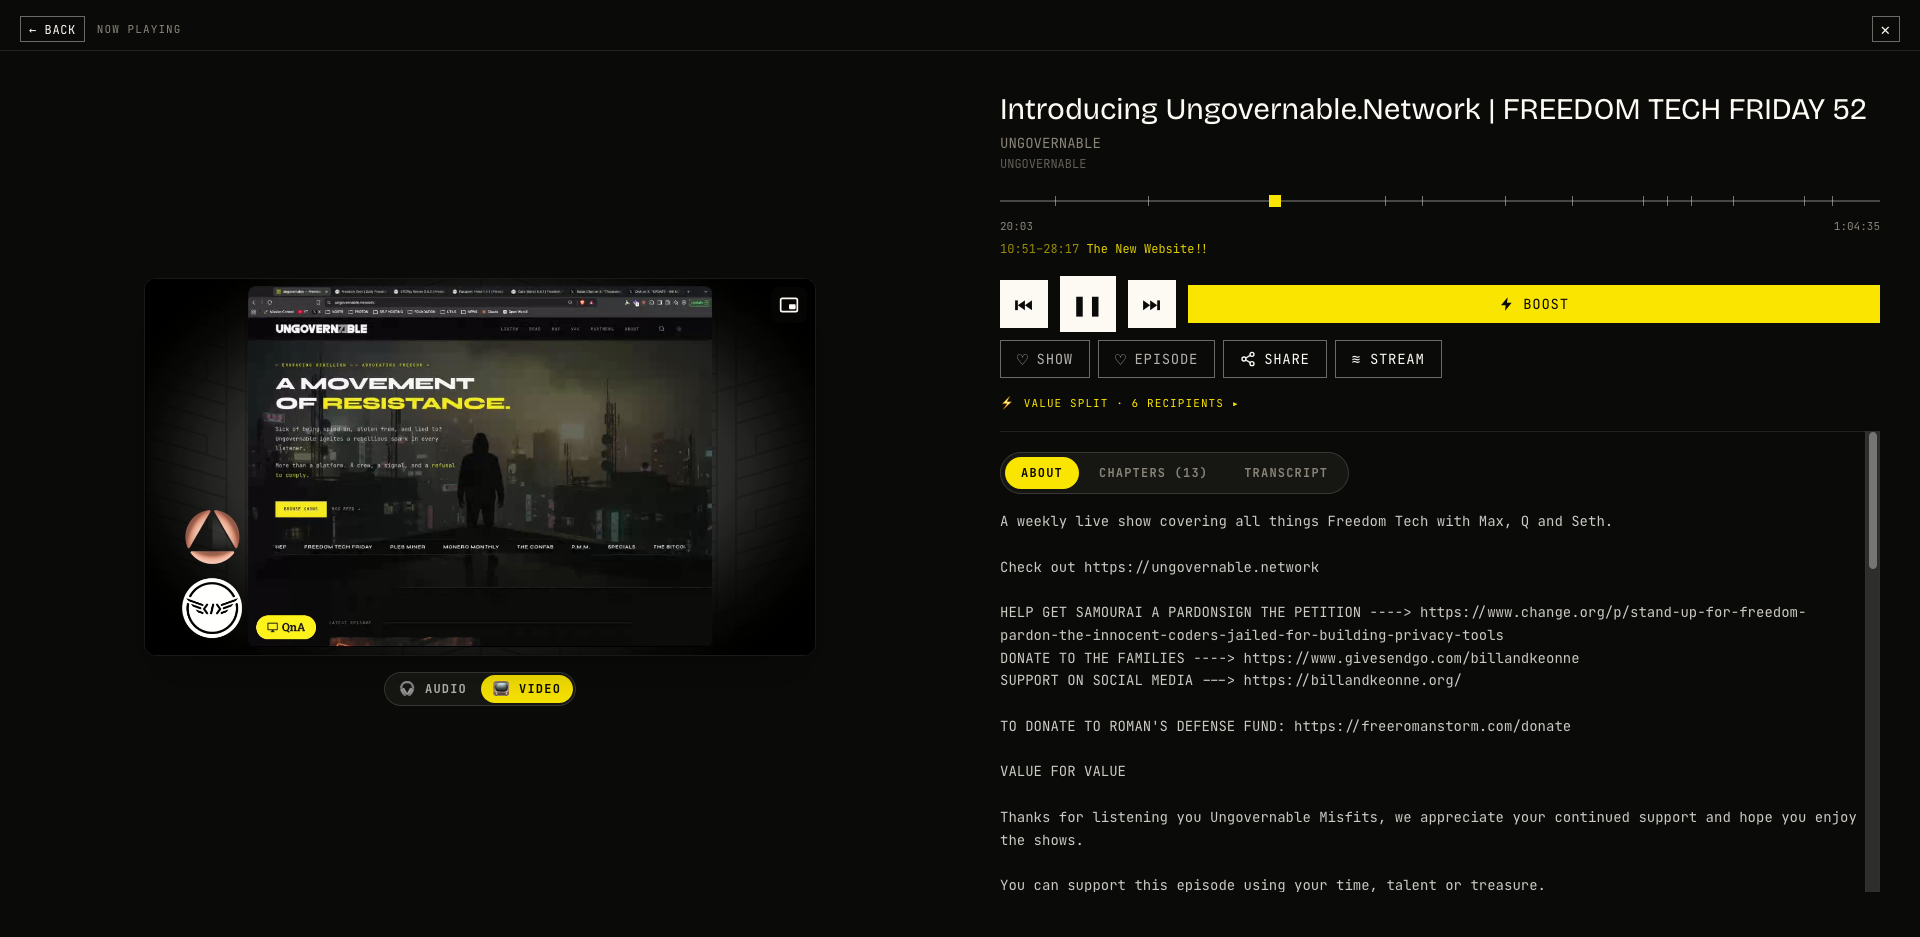Pause the episode playback

(1088, 304)
